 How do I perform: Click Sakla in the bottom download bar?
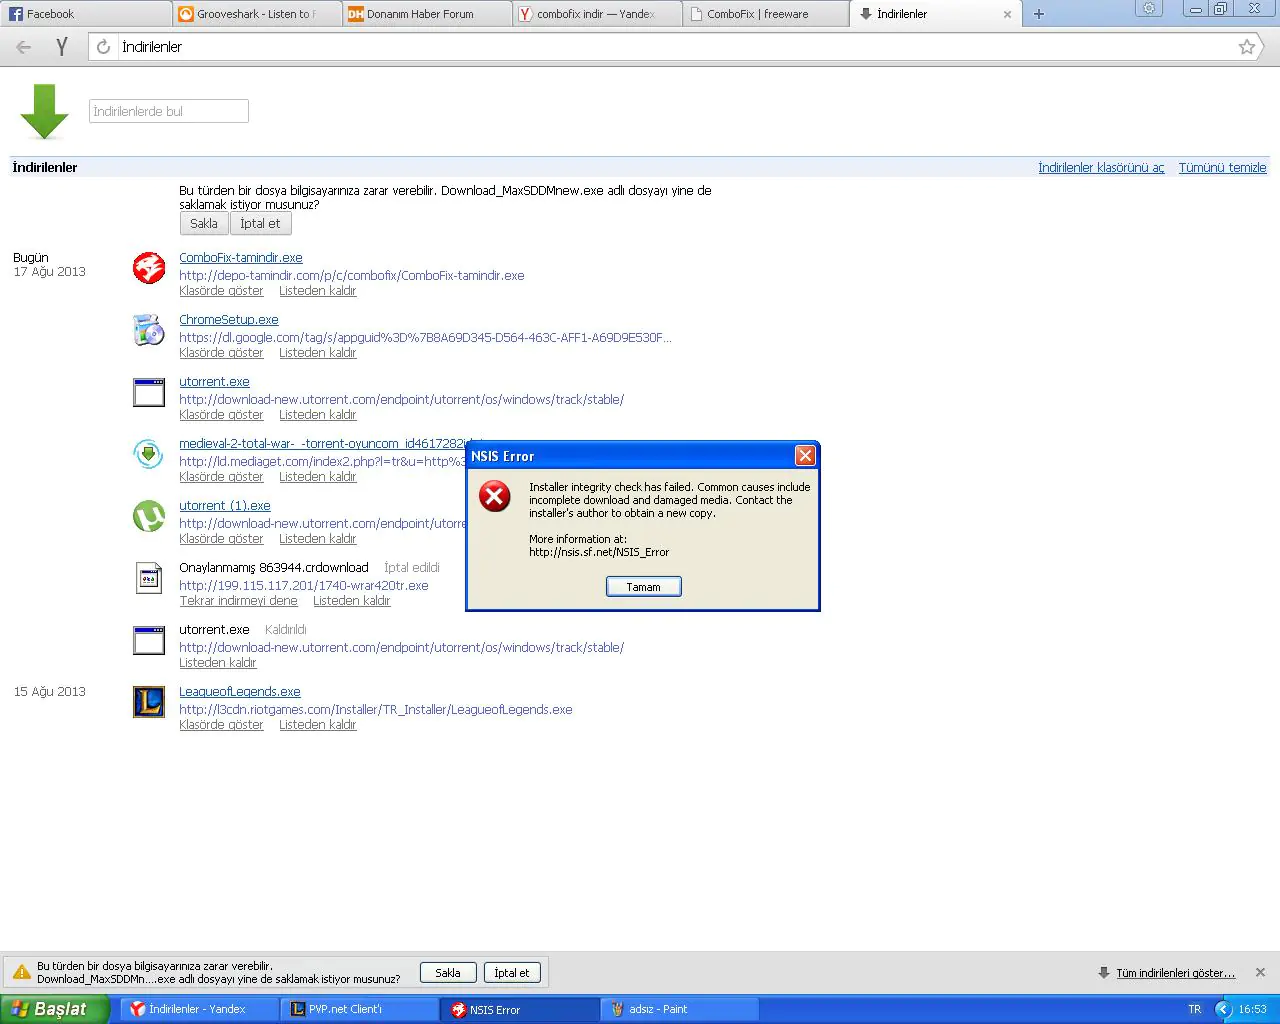448,973
